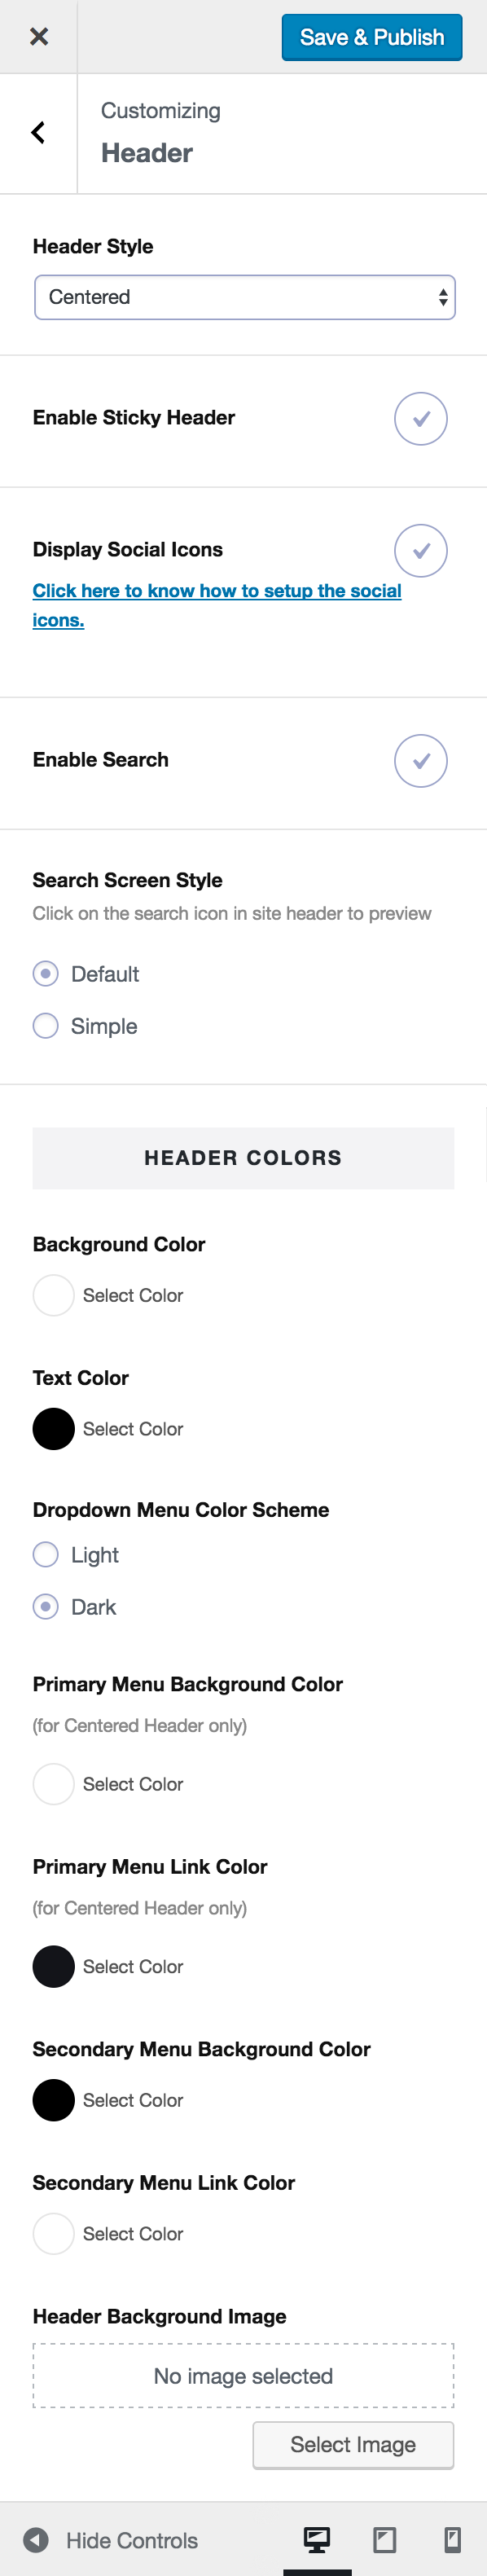
Task: Toggle the Enable Search checkmark
Action: tap(422, 760)
